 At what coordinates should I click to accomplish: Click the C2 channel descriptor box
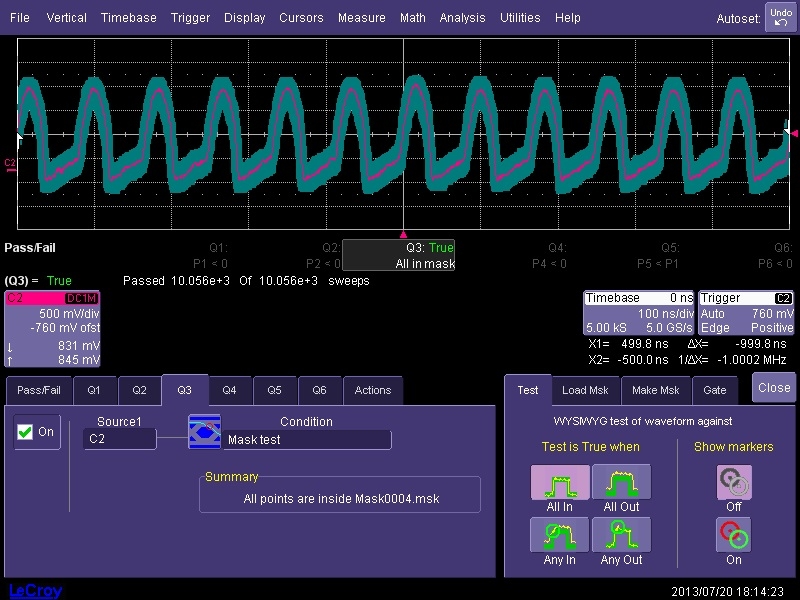pos(53,329)
